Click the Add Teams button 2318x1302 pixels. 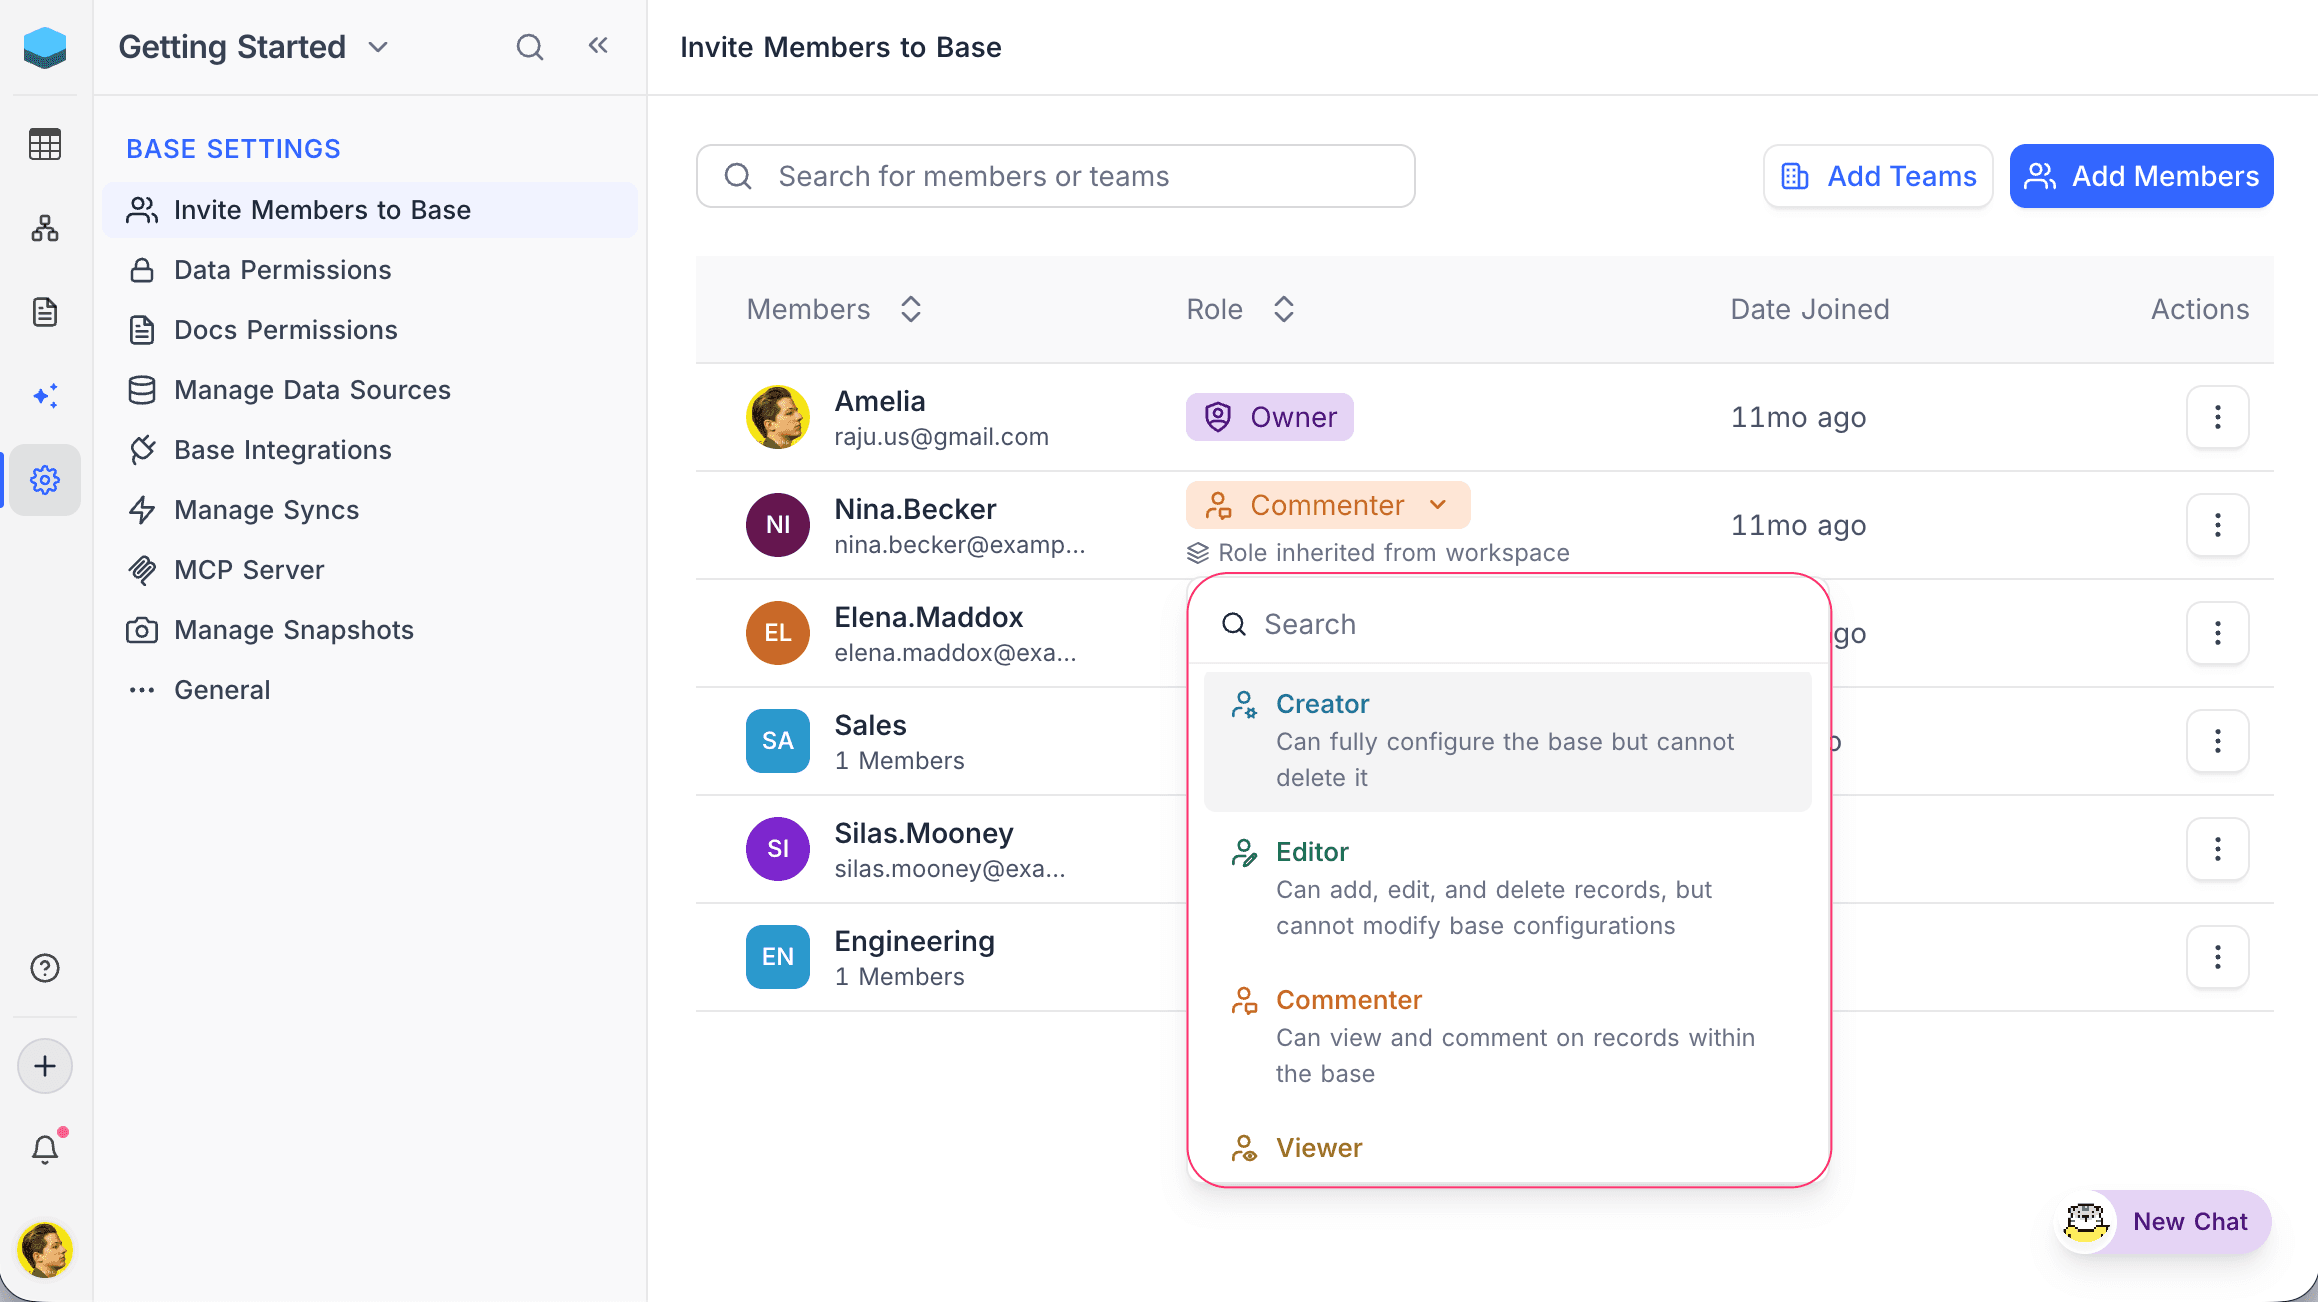1878,176
